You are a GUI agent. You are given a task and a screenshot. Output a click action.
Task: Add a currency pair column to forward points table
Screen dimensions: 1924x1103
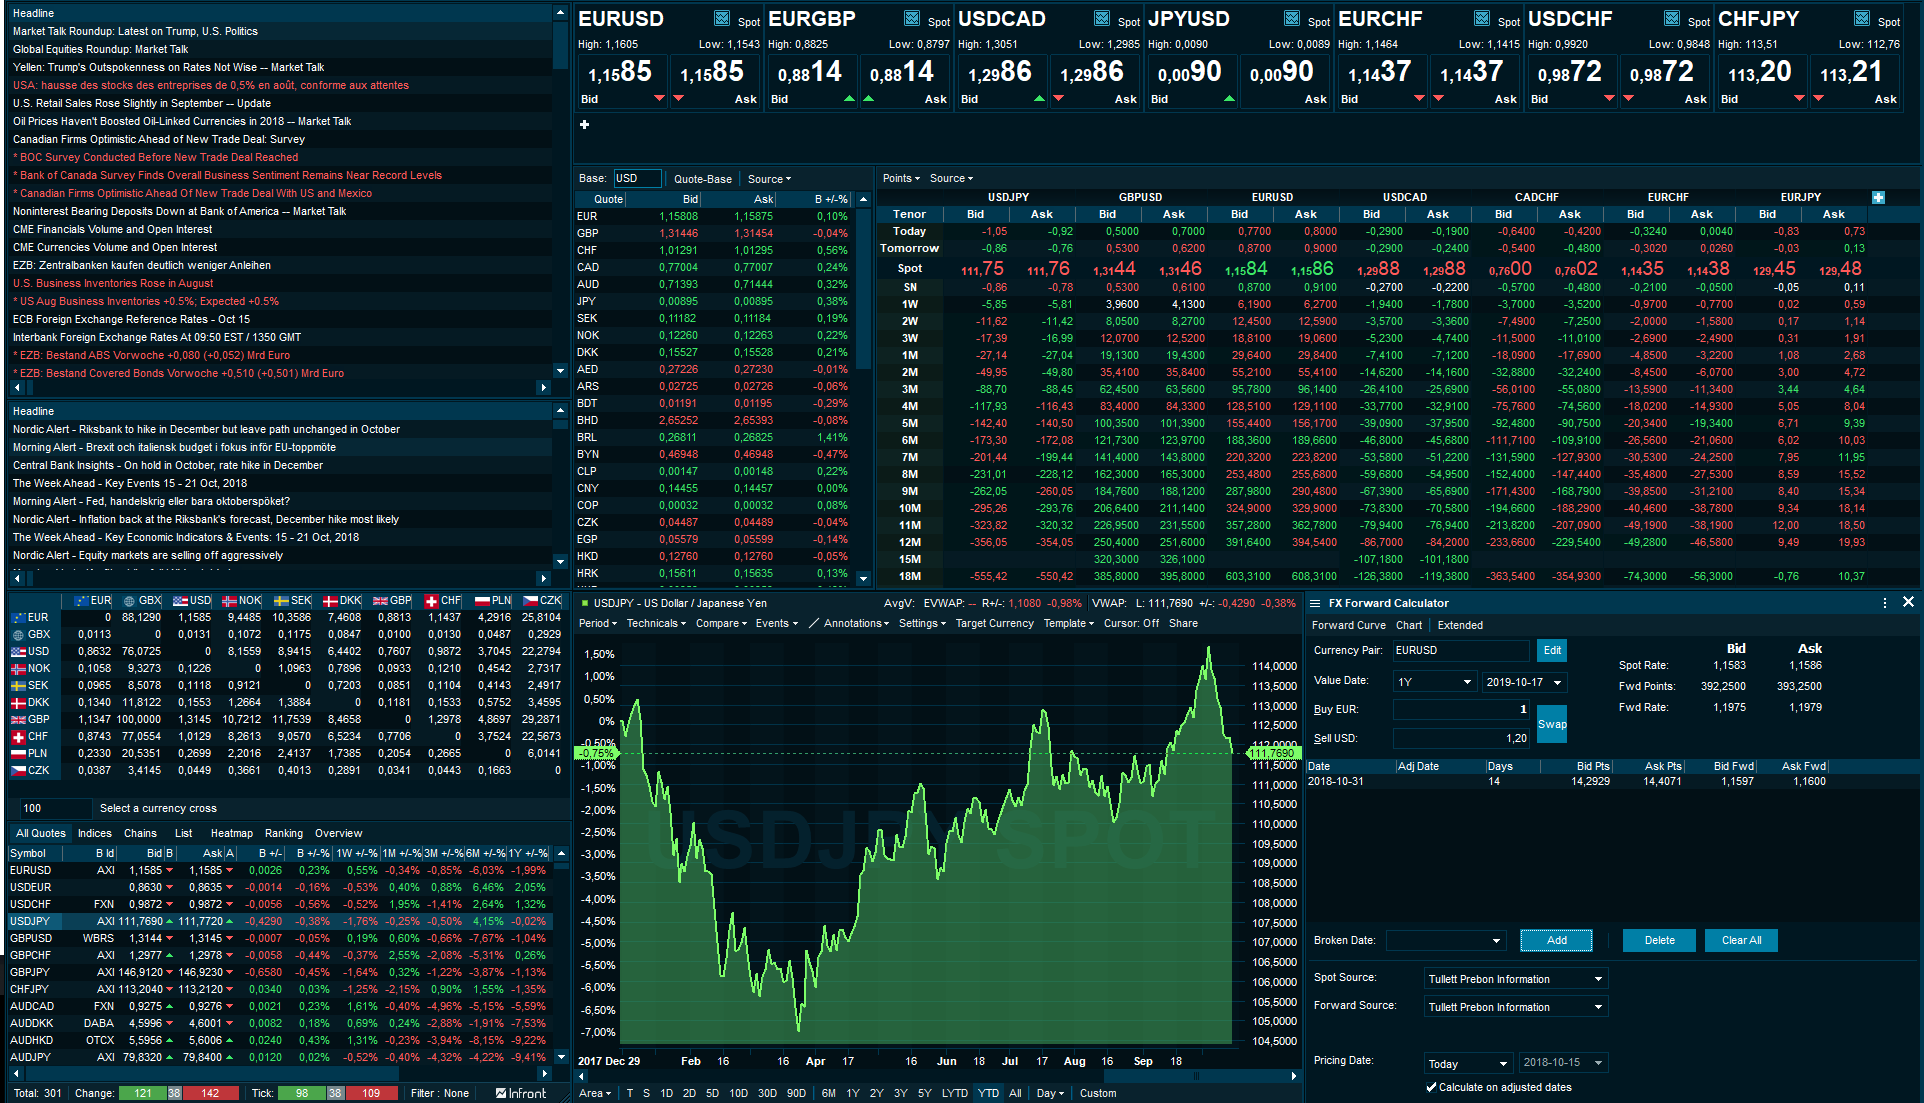point(1878,197)
